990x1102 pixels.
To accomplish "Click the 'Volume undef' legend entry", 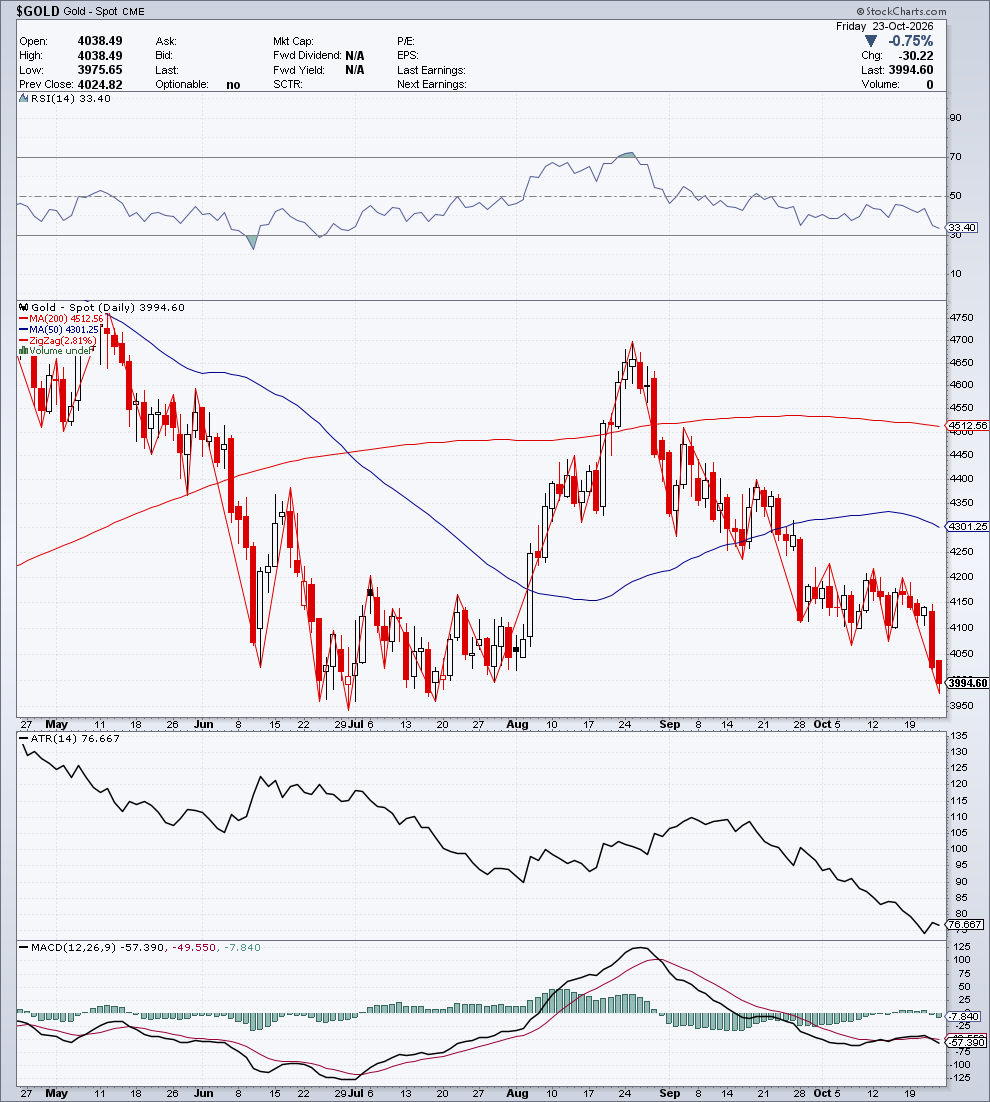I will (x=60, y=351).
